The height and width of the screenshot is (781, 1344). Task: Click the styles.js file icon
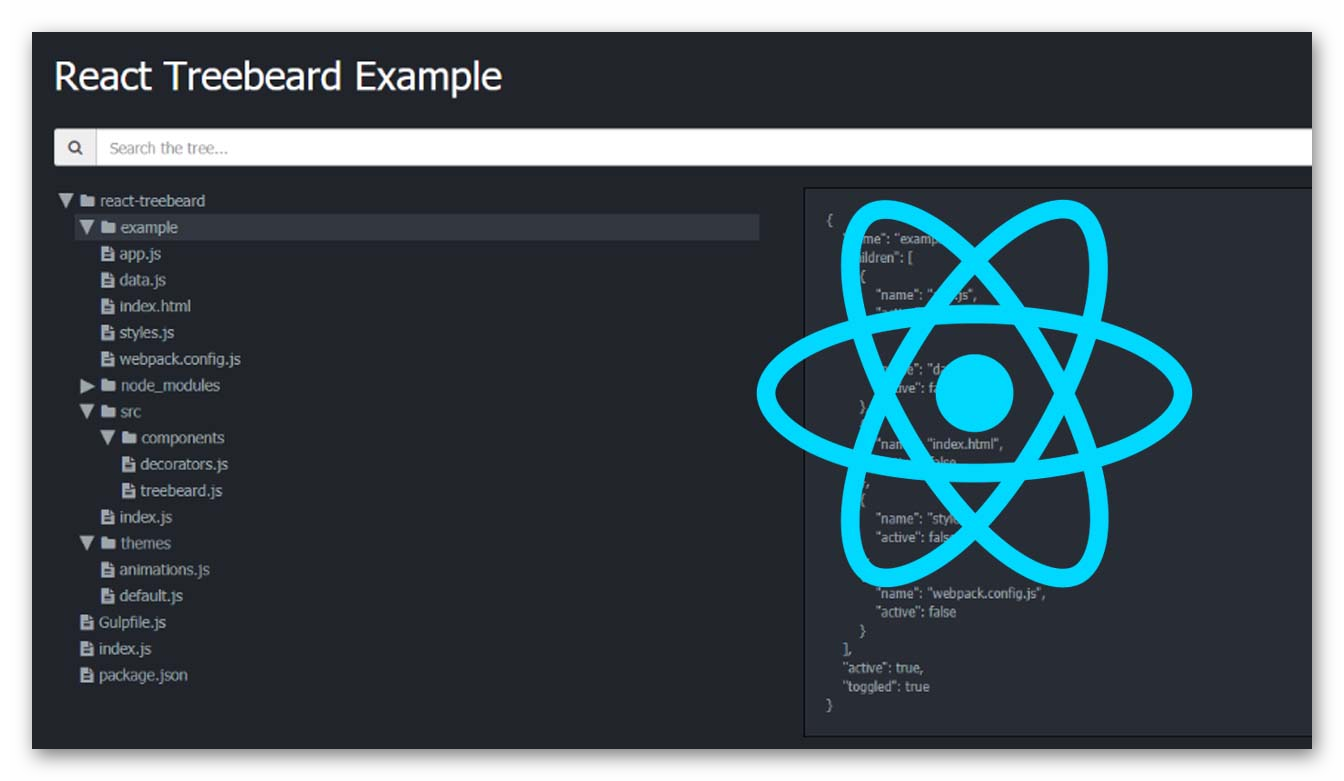(x=107, y=332)
